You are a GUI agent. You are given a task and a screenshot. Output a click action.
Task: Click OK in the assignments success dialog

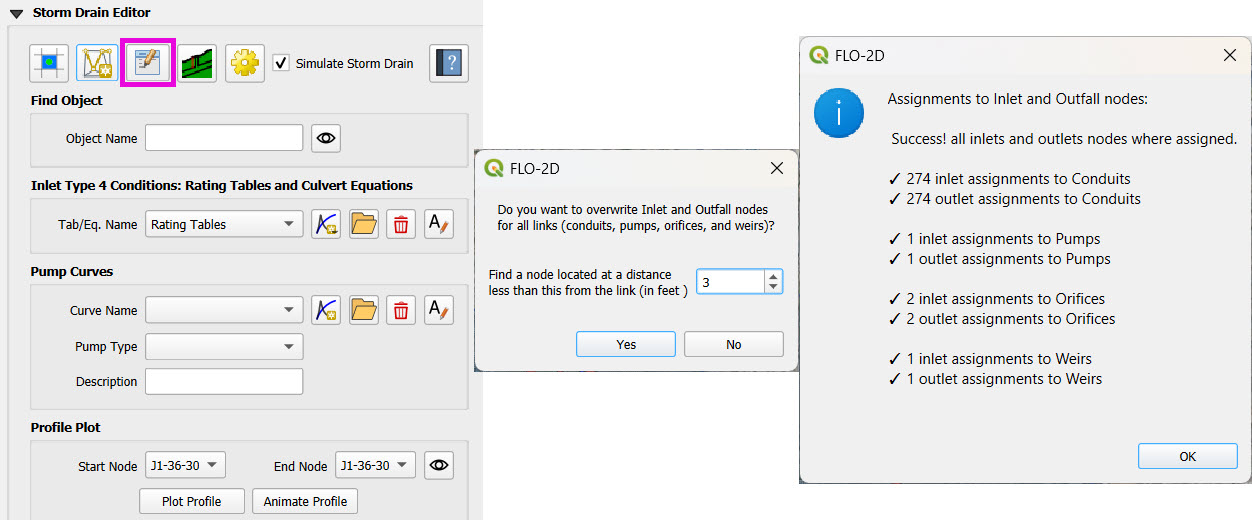click(x=1187, y=456)
